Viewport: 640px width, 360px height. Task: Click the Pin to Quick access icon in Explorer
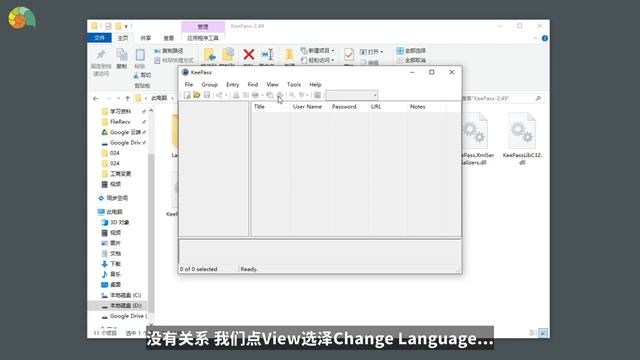pyautogui.click(x=101, y=54)
